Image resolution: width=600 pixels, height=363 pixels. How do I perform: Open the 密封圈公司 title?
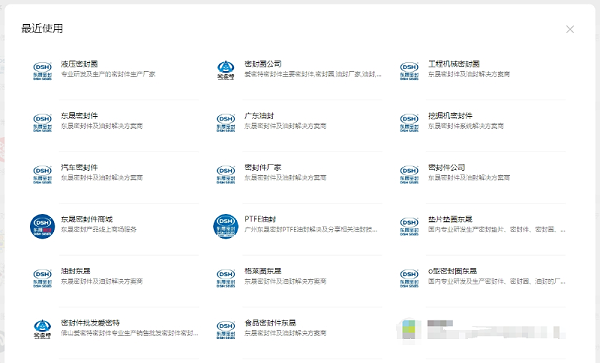pos(263,64)
